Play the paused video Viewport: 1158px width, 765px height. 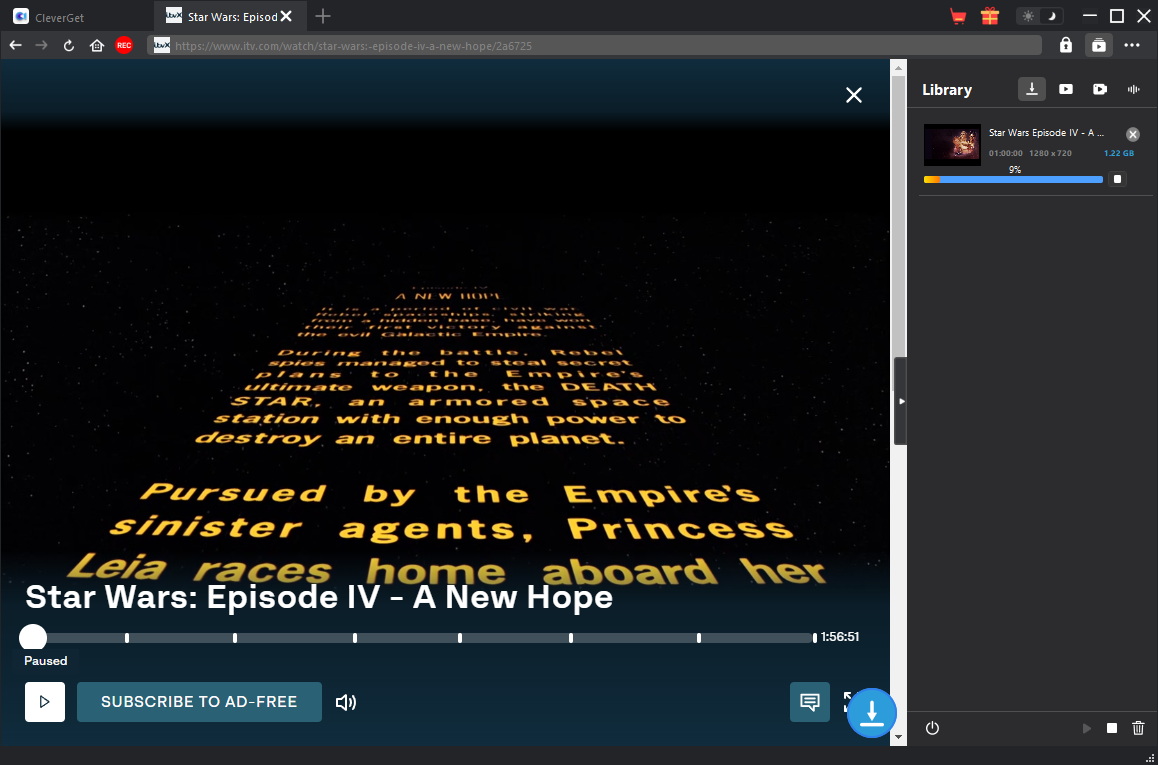coord(45,702)
